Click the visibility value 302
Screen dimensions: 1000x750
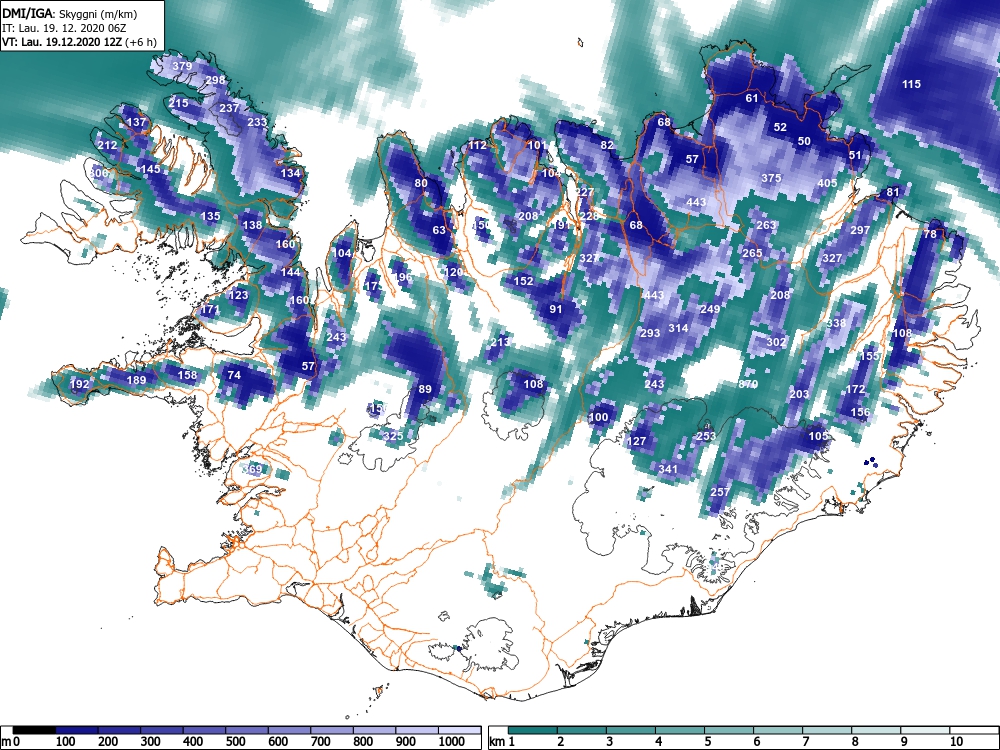pos(776,342)
